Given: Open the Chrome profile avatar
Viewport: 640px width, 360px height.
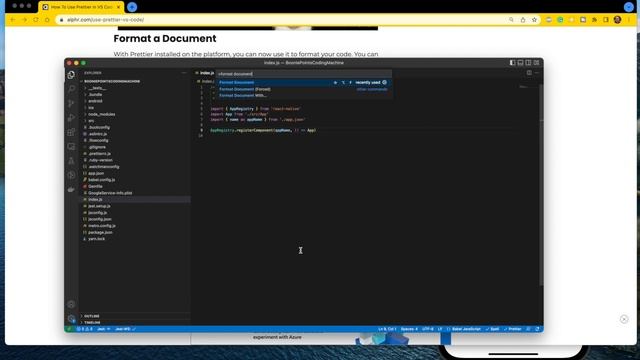Looking at the screenshot, I should 617,20.
